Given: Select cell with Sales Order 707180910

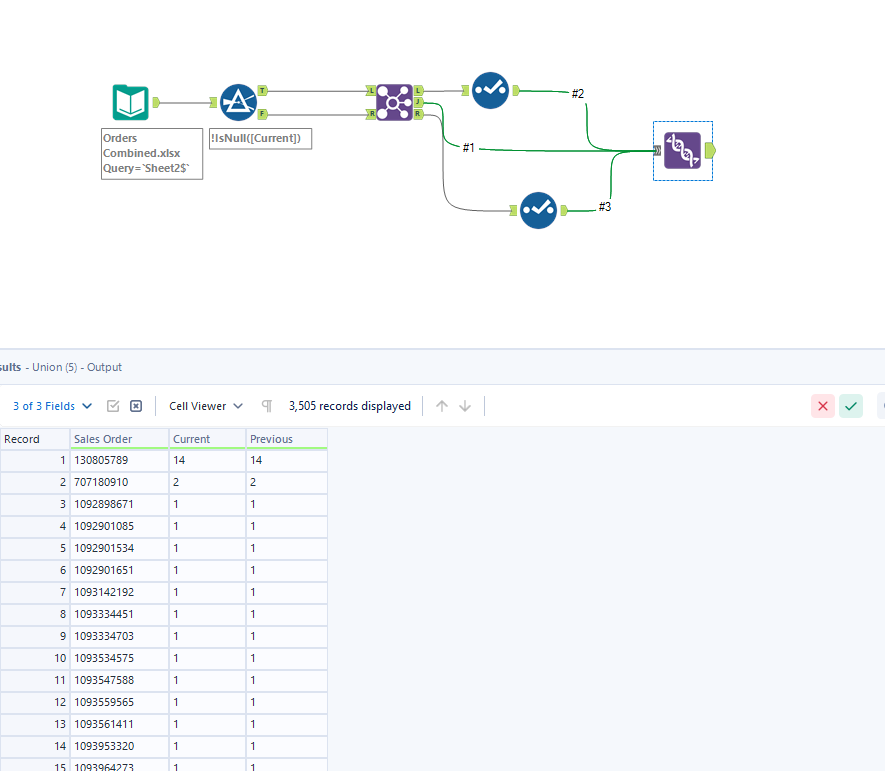Looking at the screenshot, I should click(119, 483).
